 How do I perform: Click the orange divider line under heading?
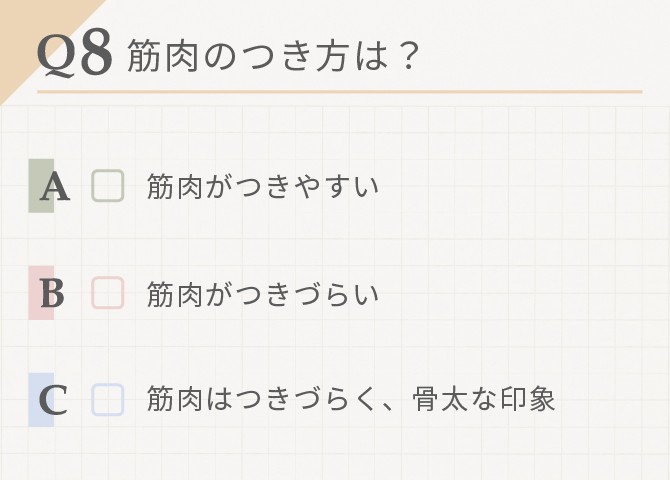tap(340, 91)
